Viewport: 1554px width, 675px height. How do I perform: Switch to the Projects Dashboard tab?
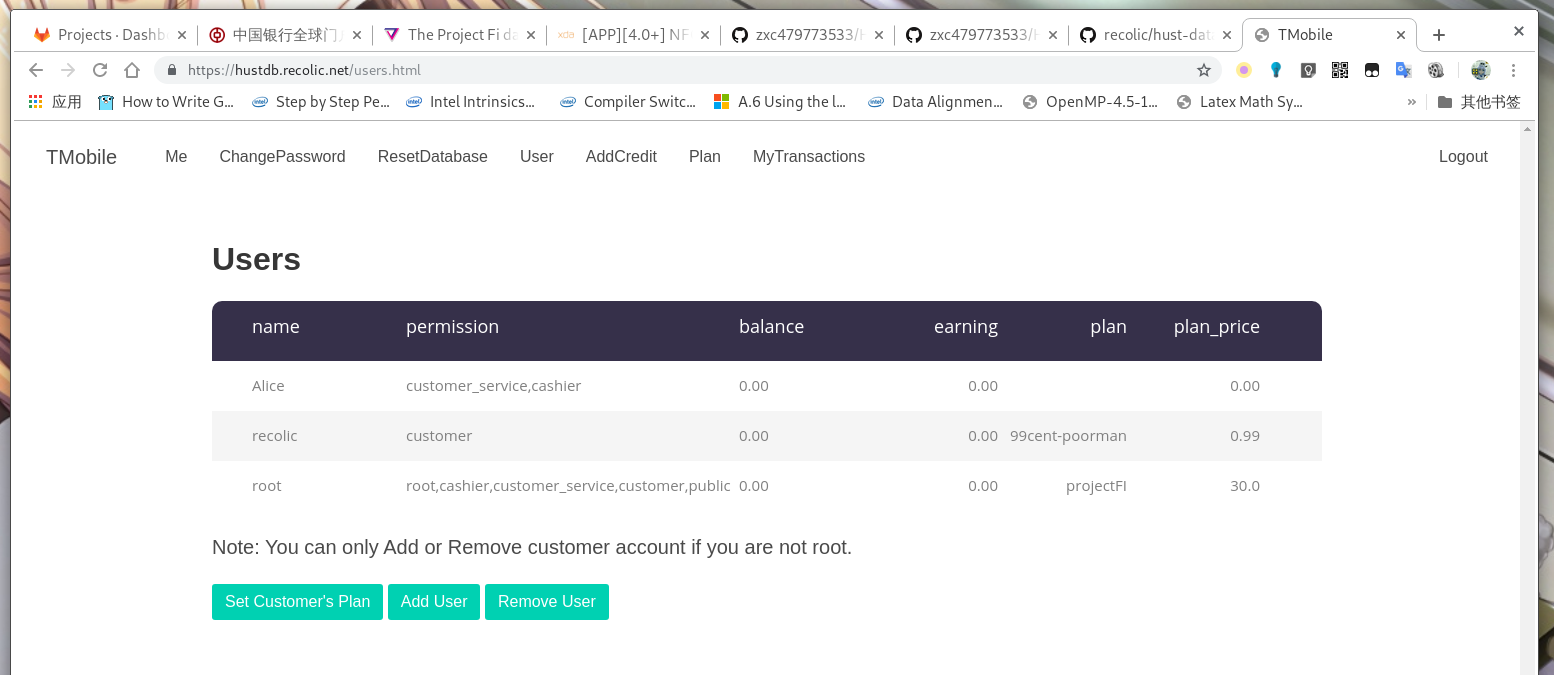100,35
